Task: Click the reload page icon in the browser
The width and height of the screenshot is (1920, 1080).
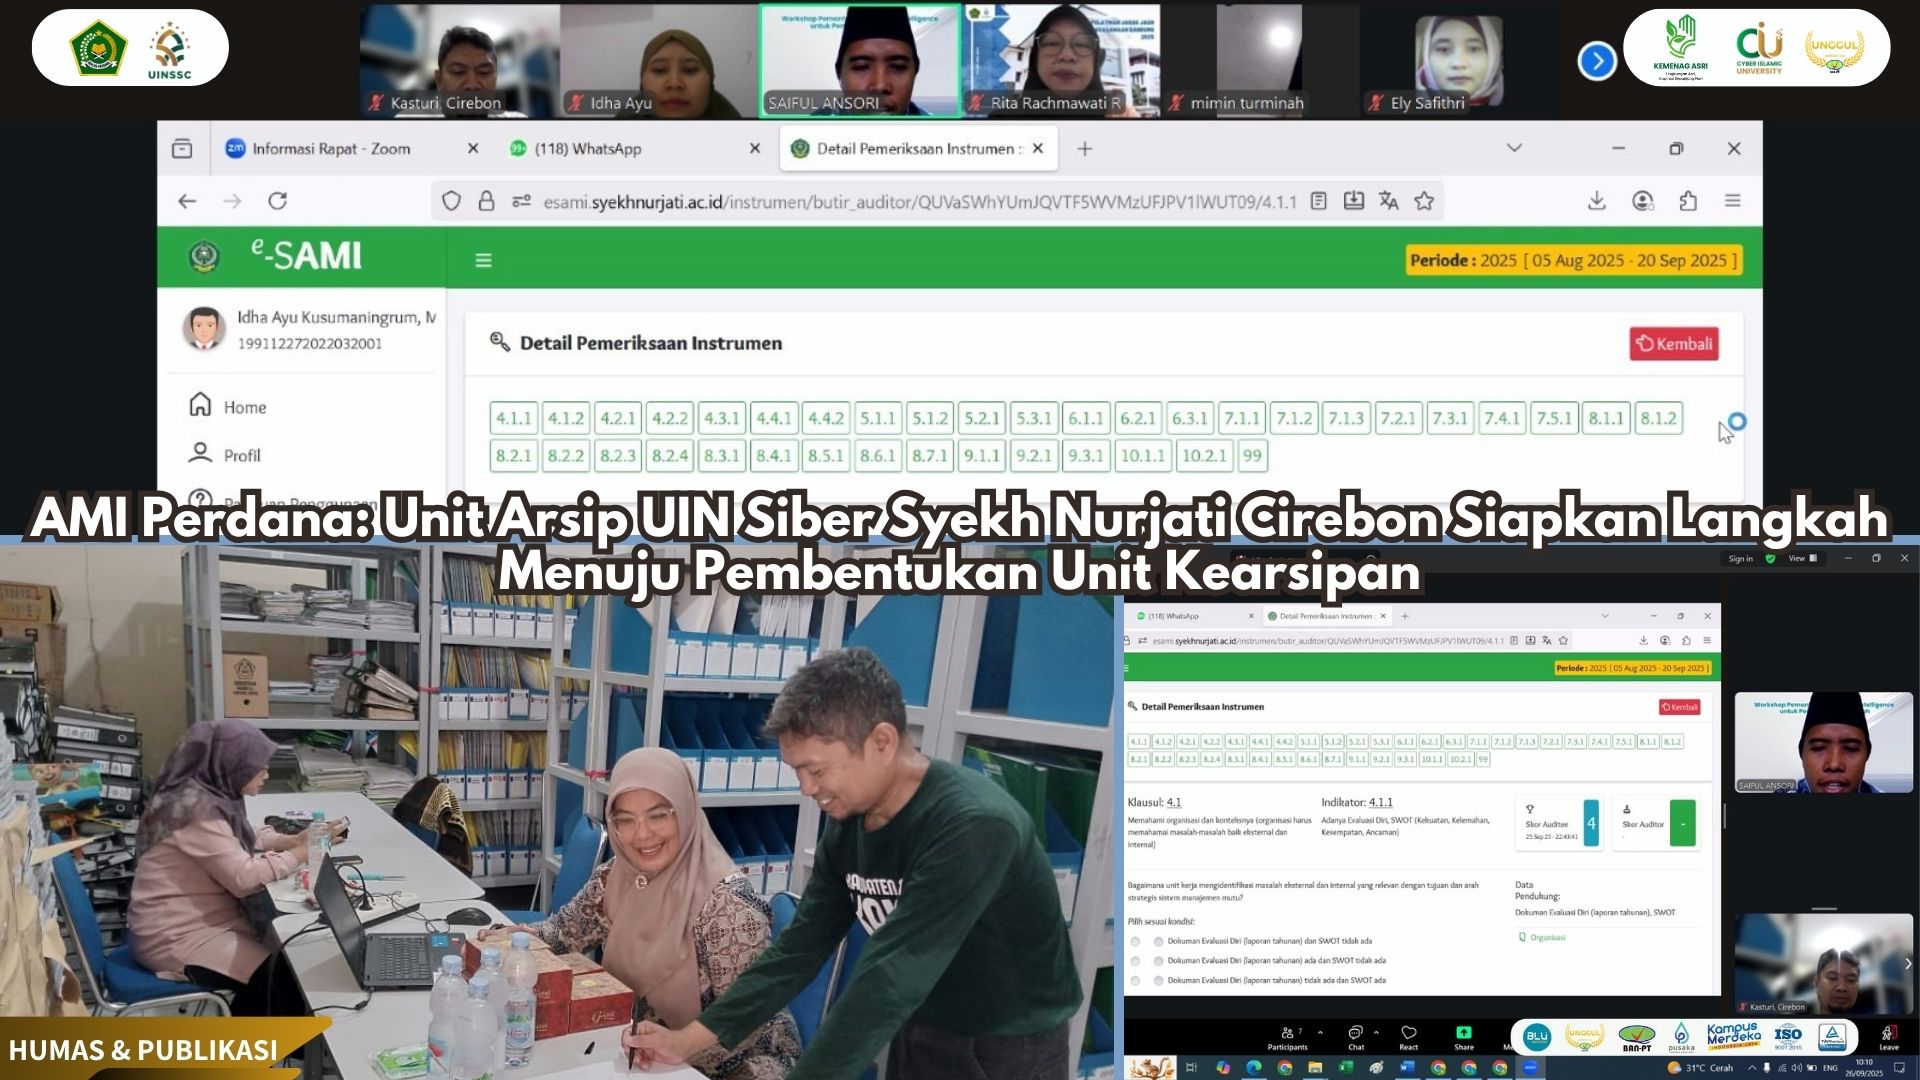Action: click(x=278, y=201)
